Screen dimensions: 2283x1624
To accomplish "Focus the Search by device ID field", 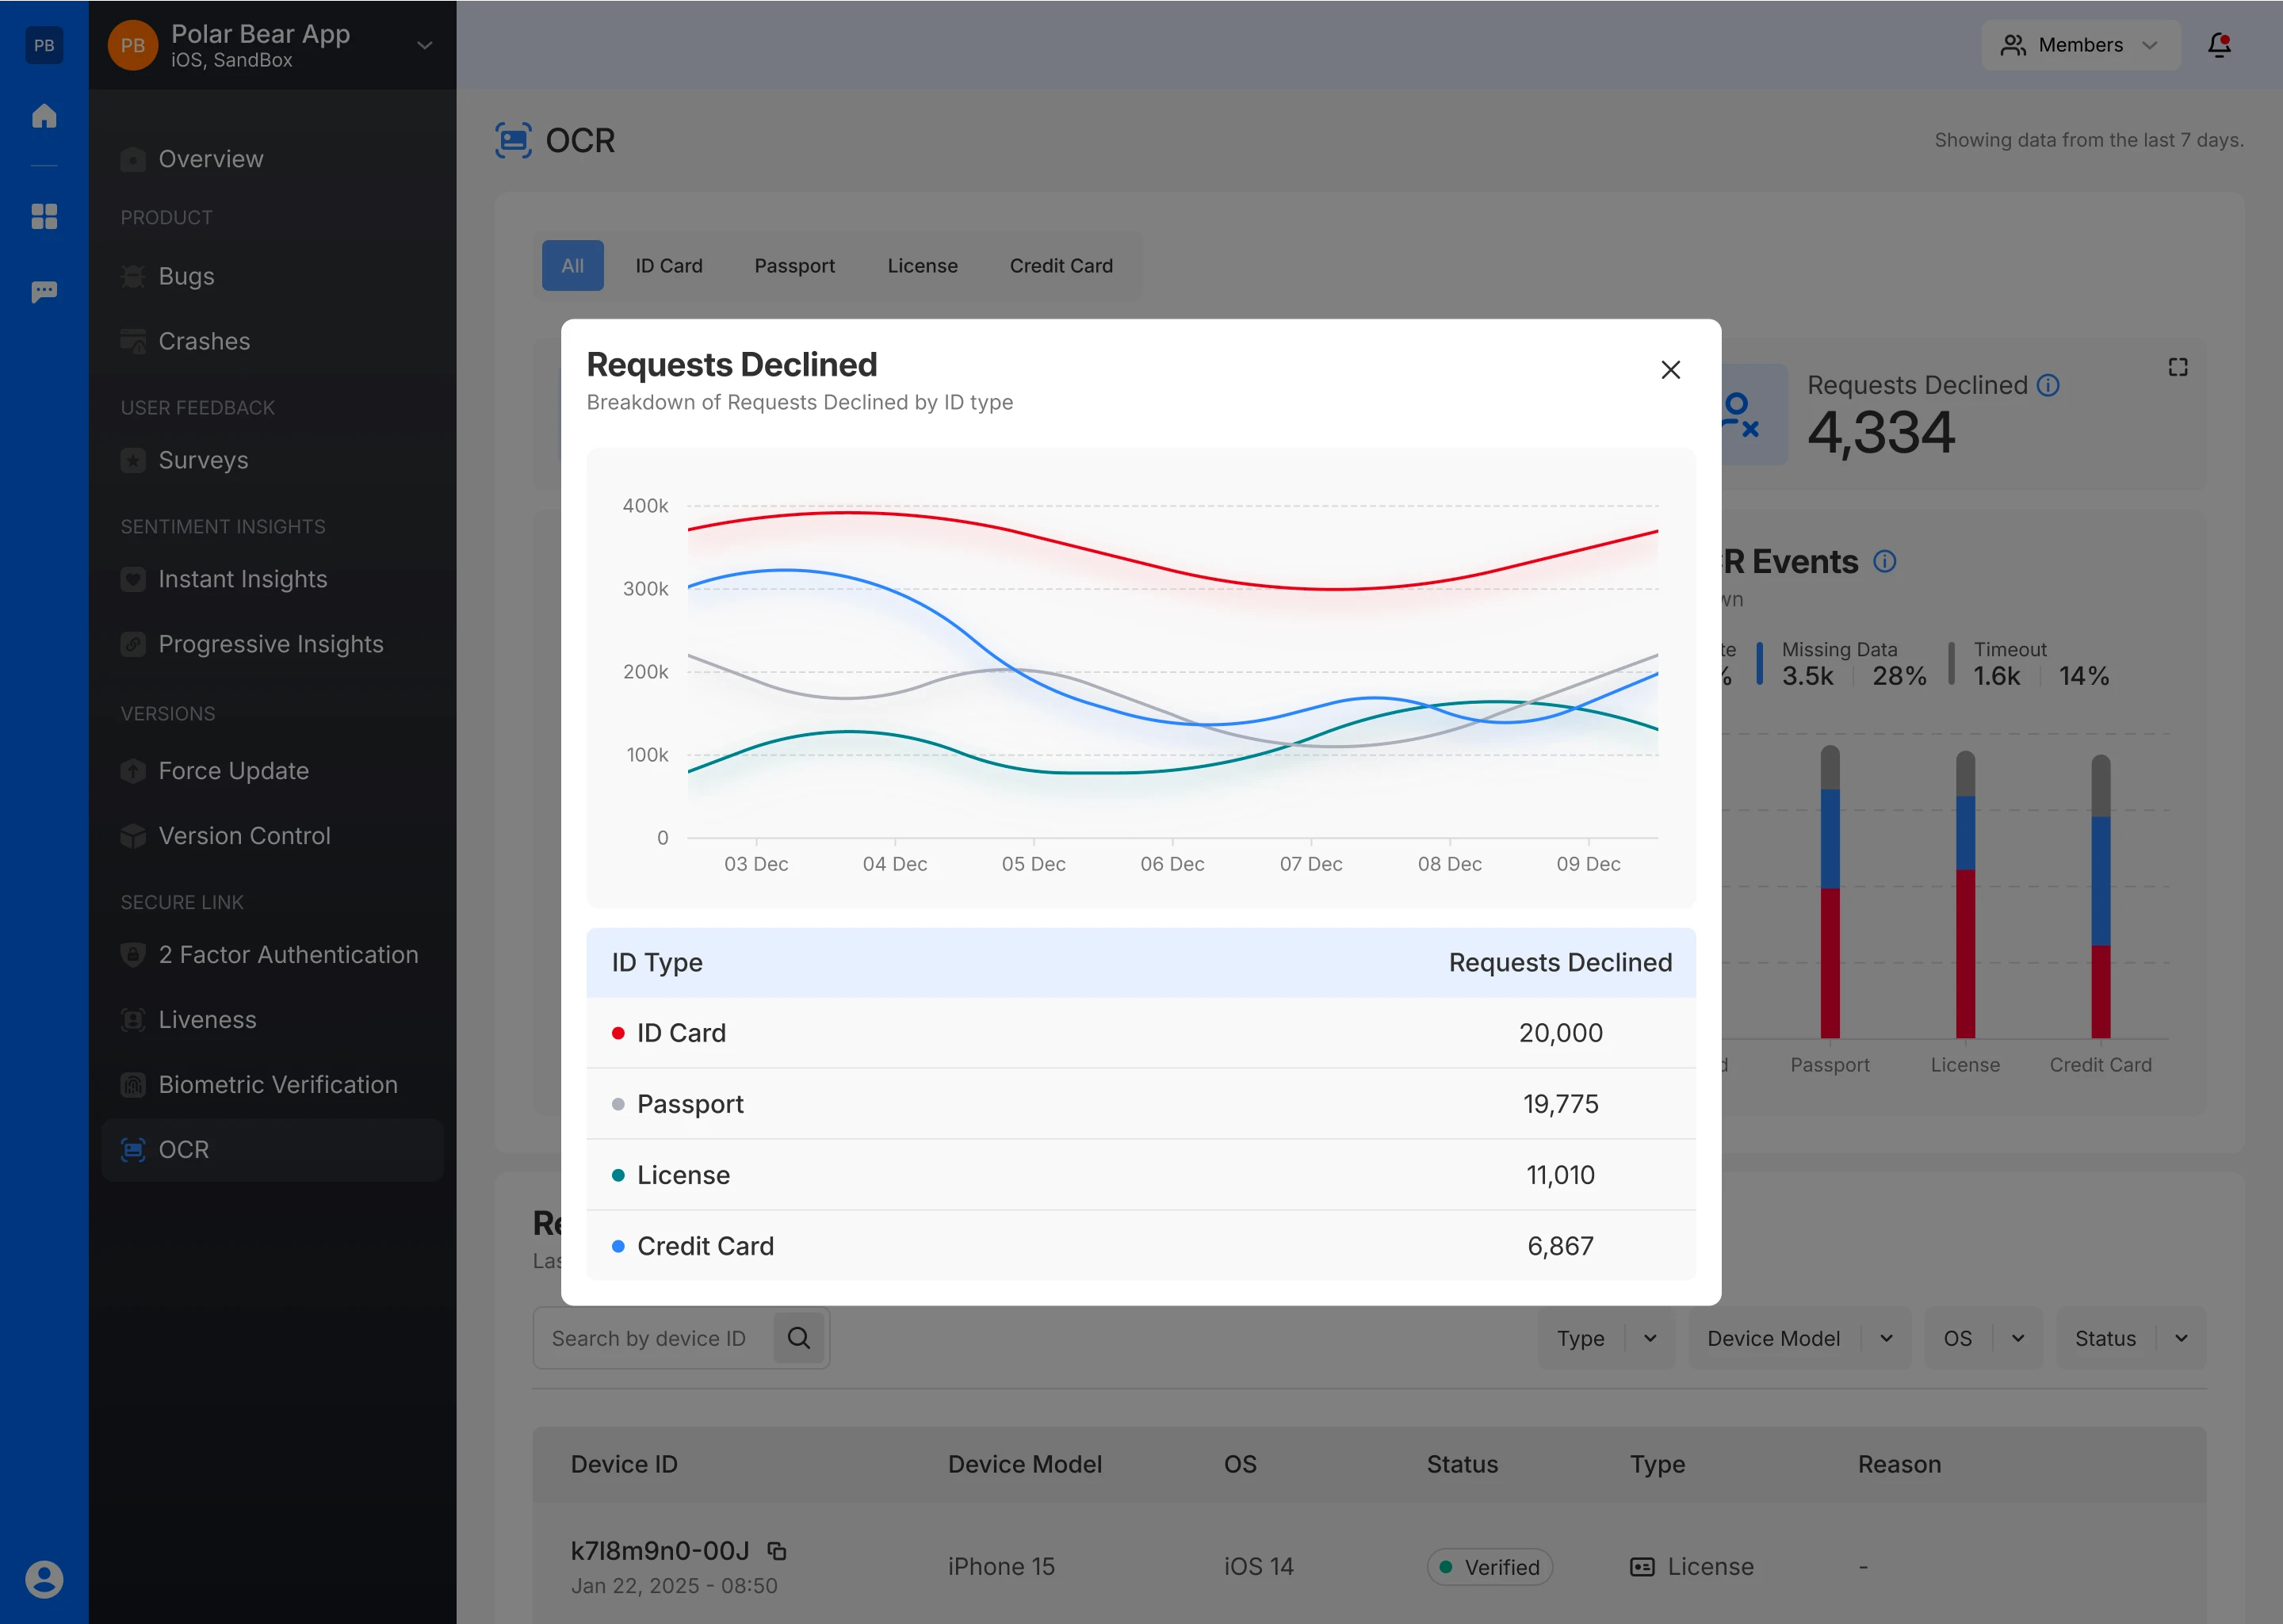I will (650, 1338).
